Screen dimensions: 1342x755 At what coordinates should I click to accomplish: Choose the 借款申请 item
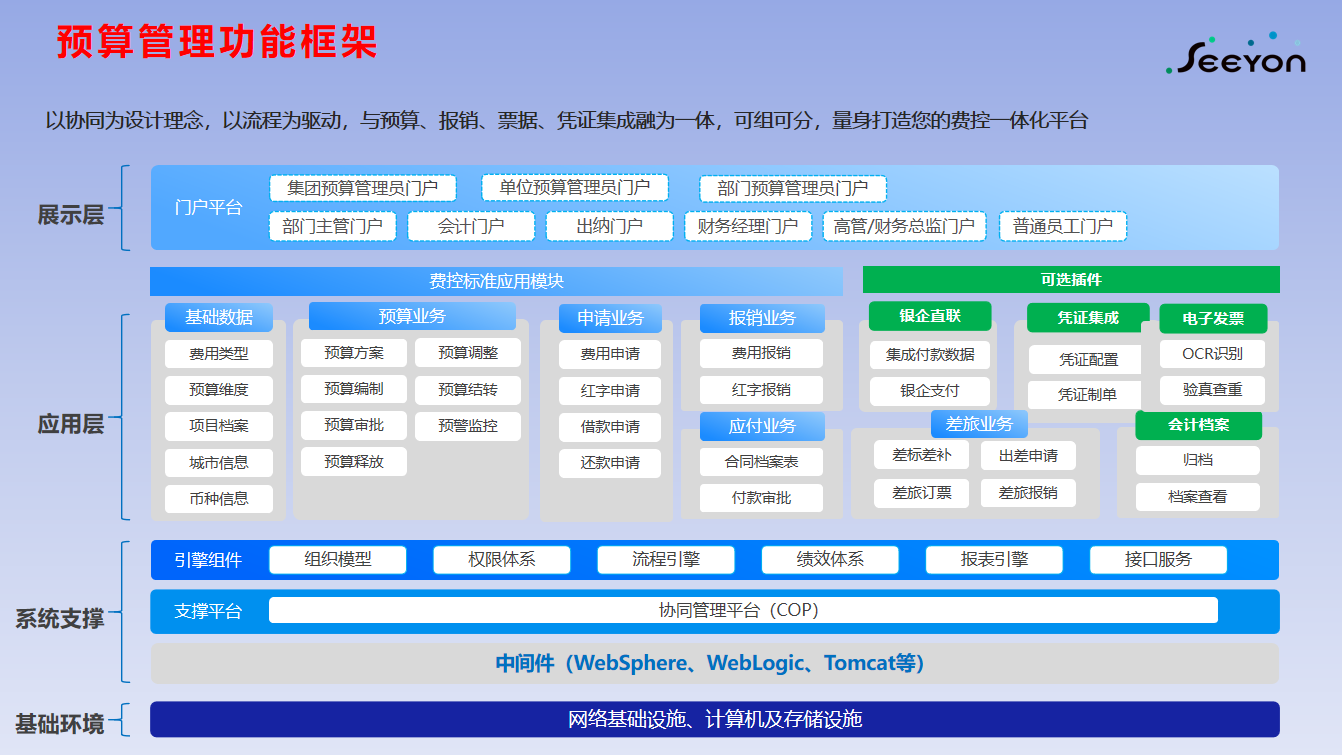(x=610, y=427)
